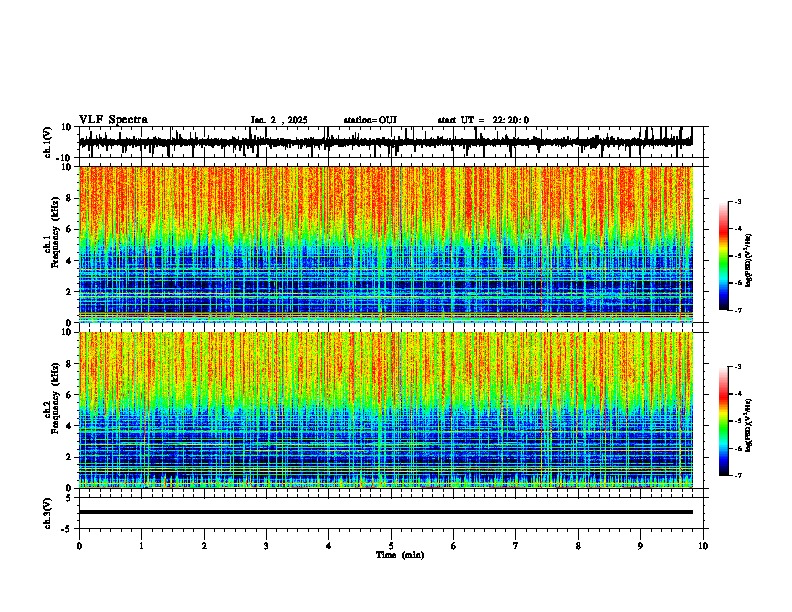Click the time axis tick label "9"

click(x=640, y=546)
